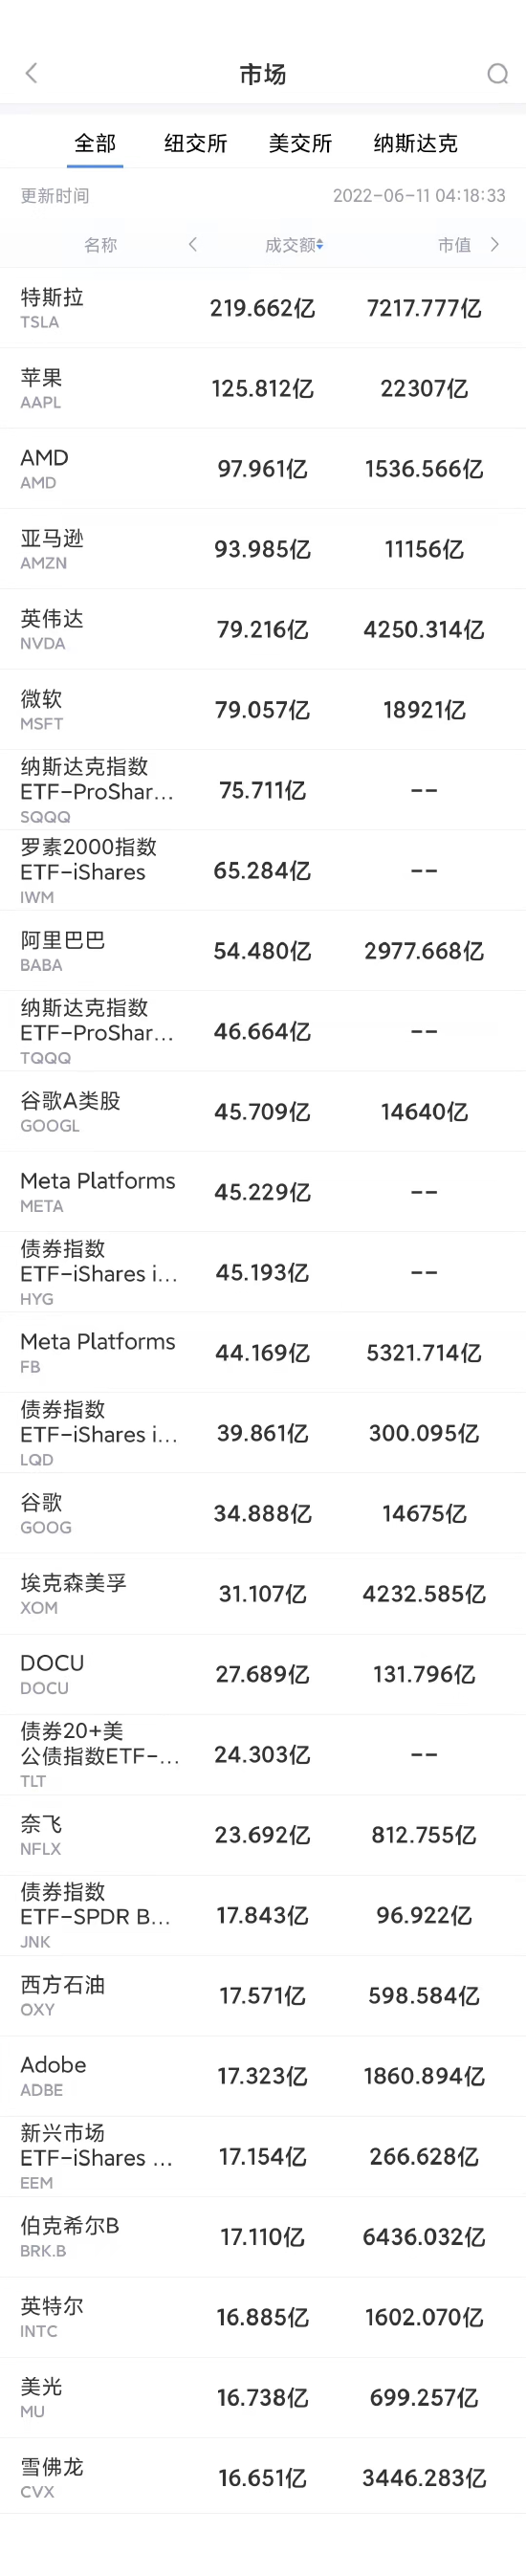
Task: Tap the back arrow icon
Action: 31,73
